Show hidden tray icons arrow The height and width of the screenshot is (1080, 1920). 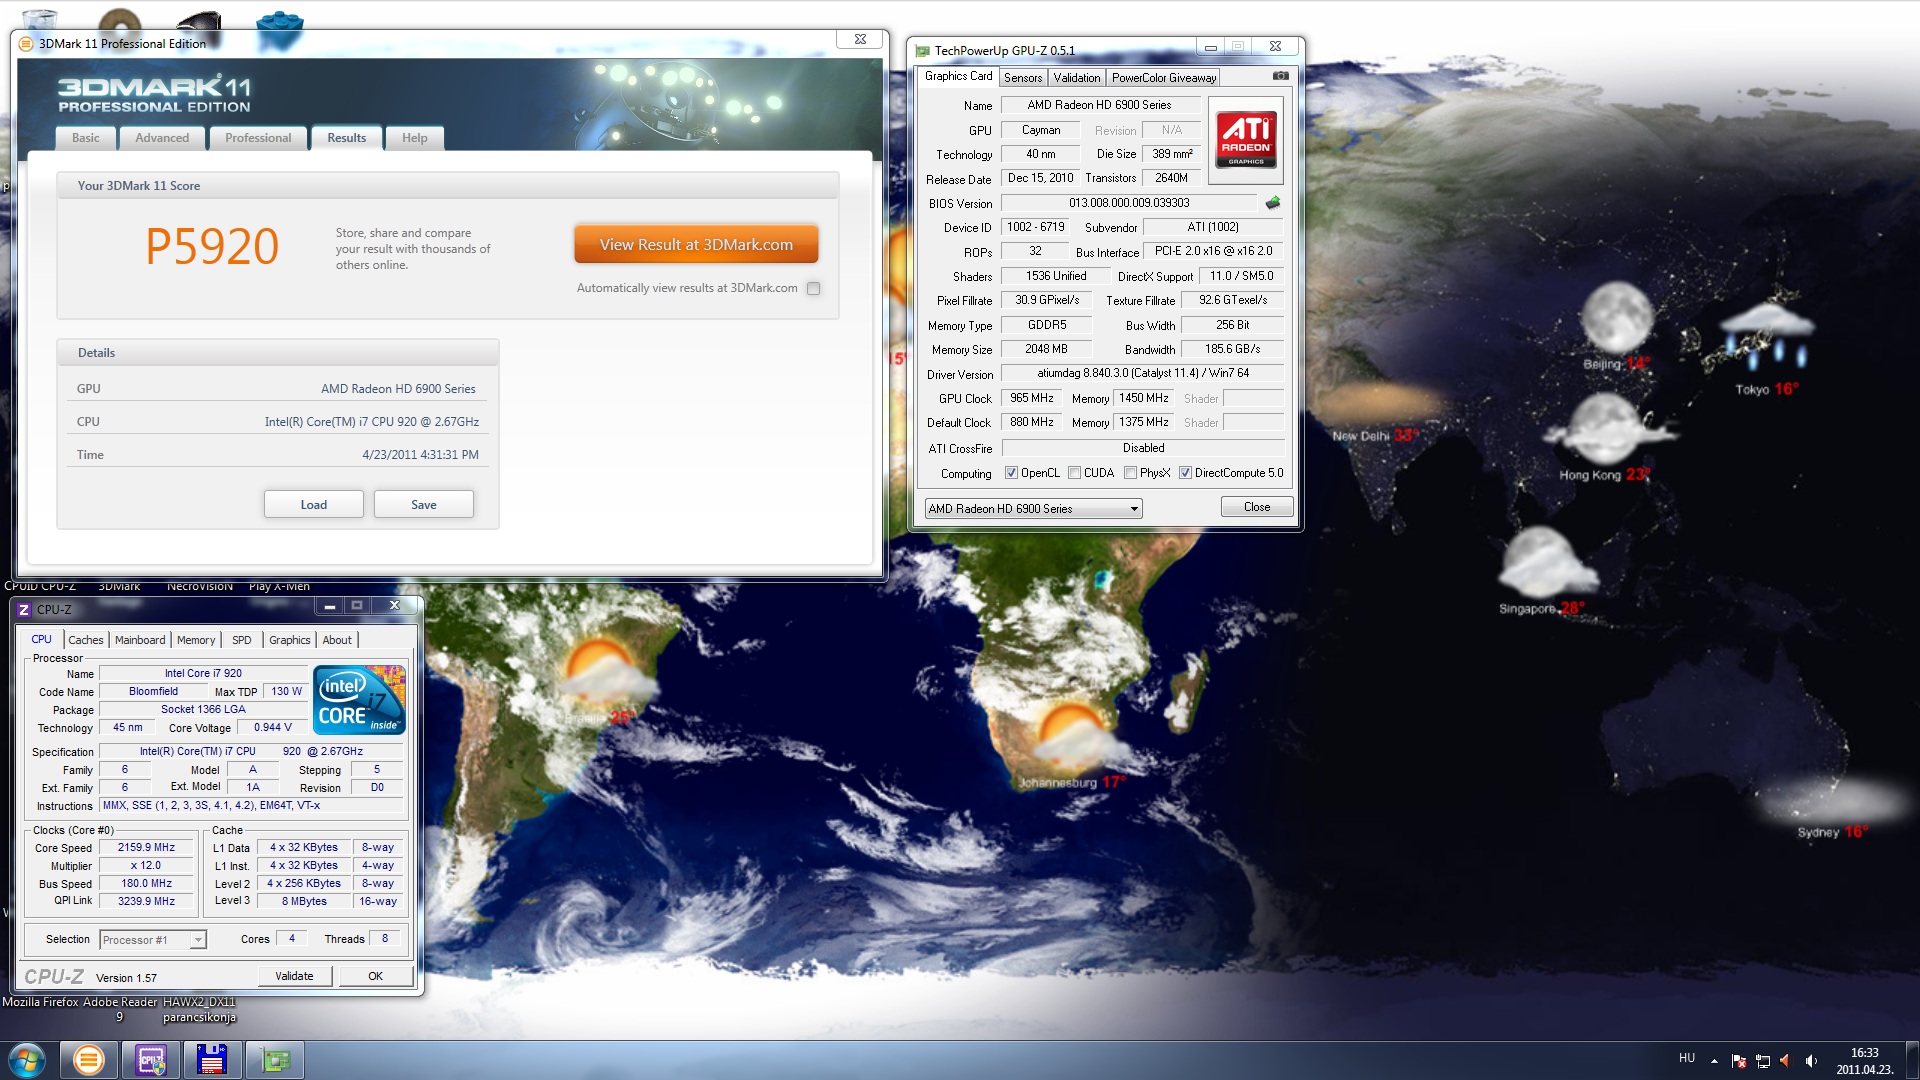[1714, 1061]
